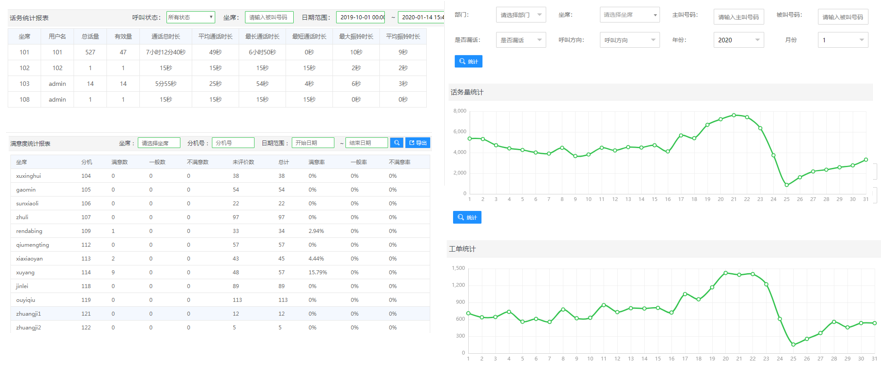Click day 25 lowest point on 话务量统计 chart

tap(786, 185)
